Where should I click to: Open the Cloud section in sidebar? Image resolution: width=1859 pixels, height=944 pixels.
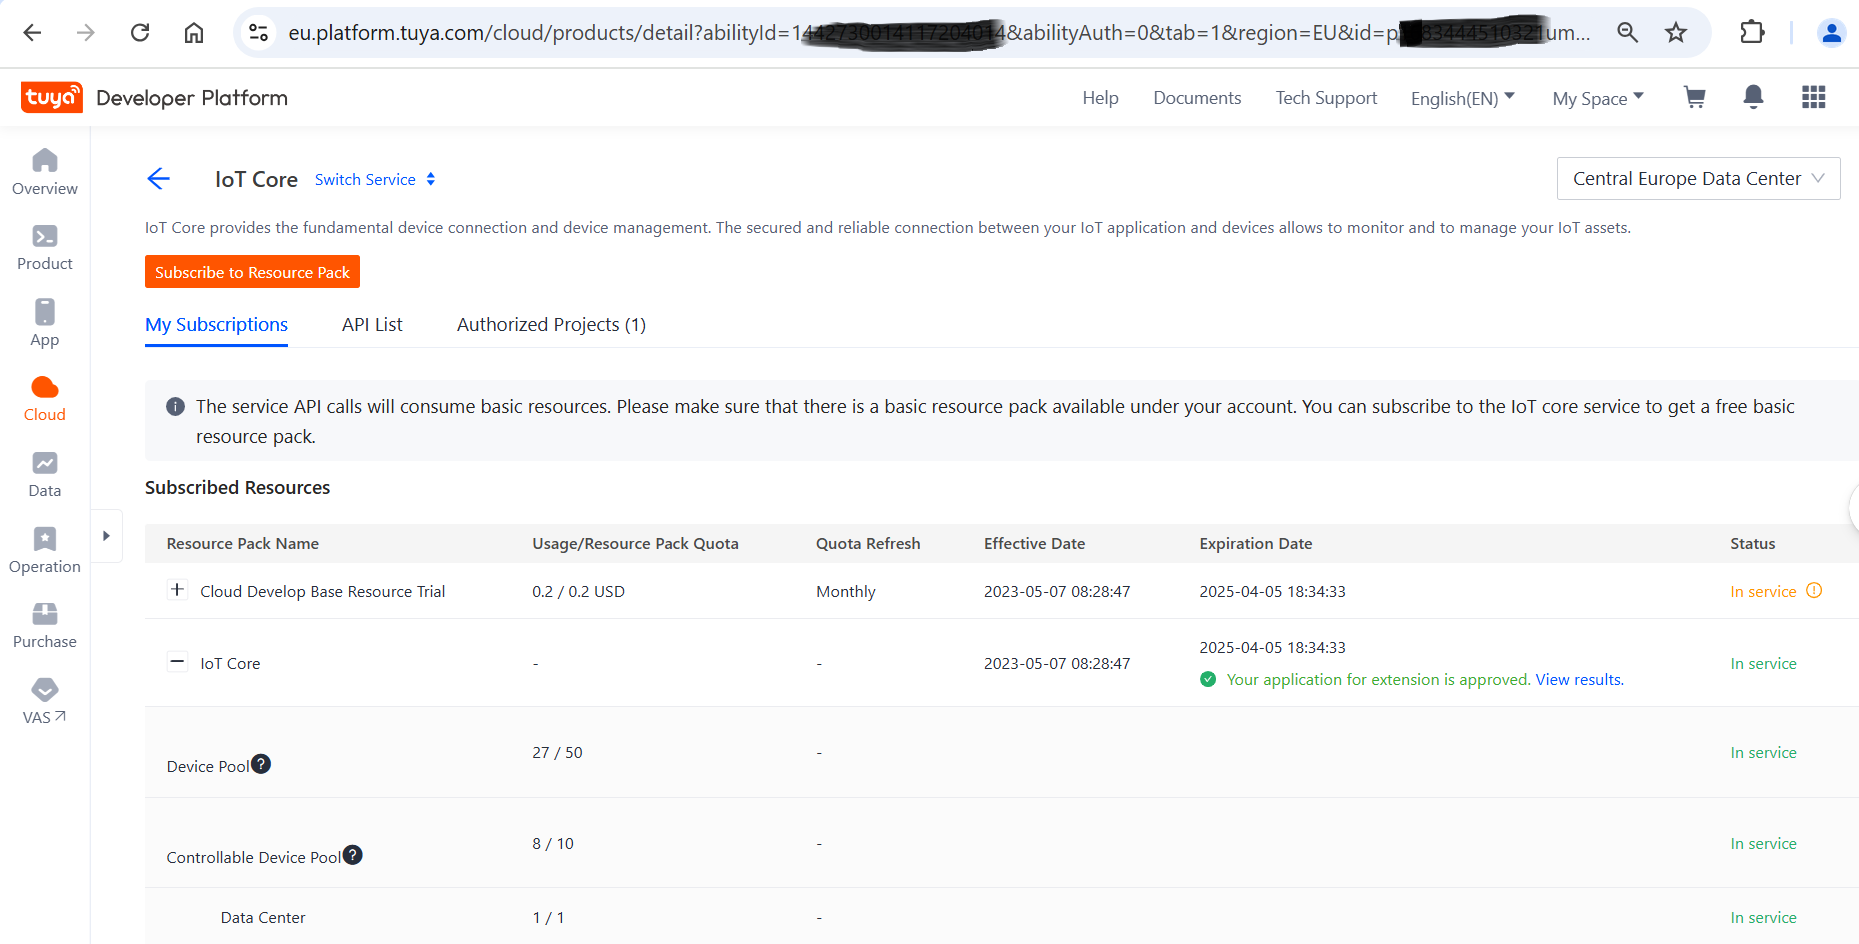(x=45, y=399)
